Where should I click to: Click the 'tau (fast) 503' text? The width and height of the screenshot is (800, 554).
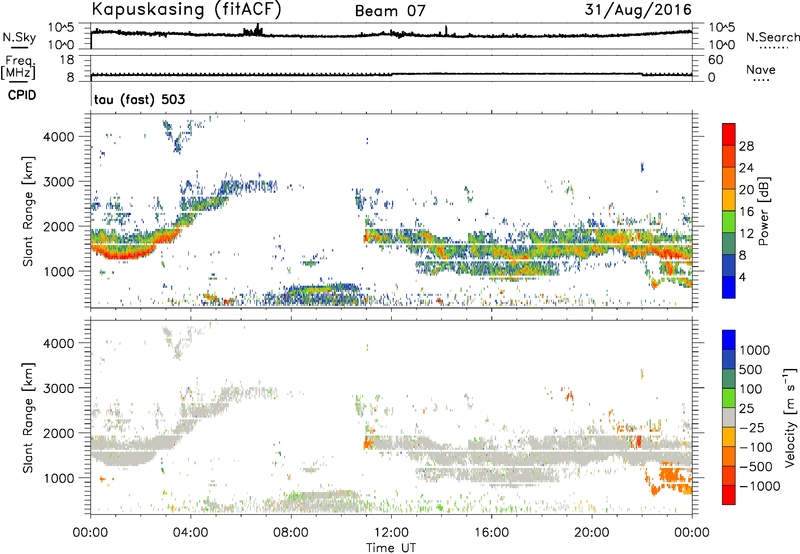point(139,99)
